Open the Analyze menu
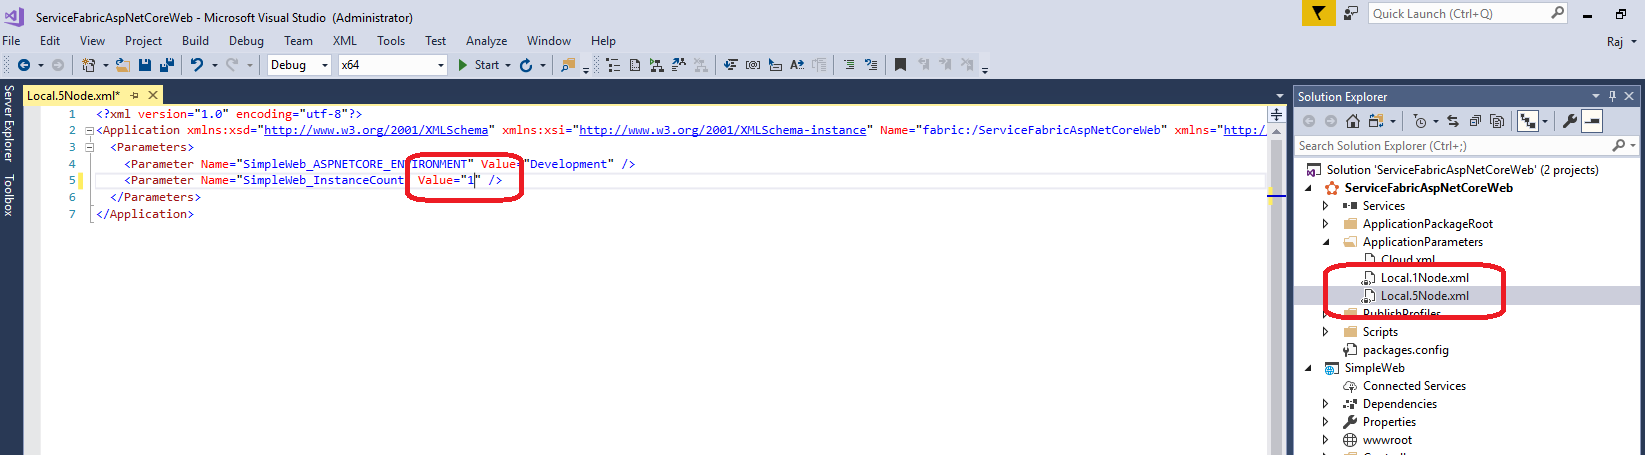Screen dimensions: 1645x455 coord(486,41)
